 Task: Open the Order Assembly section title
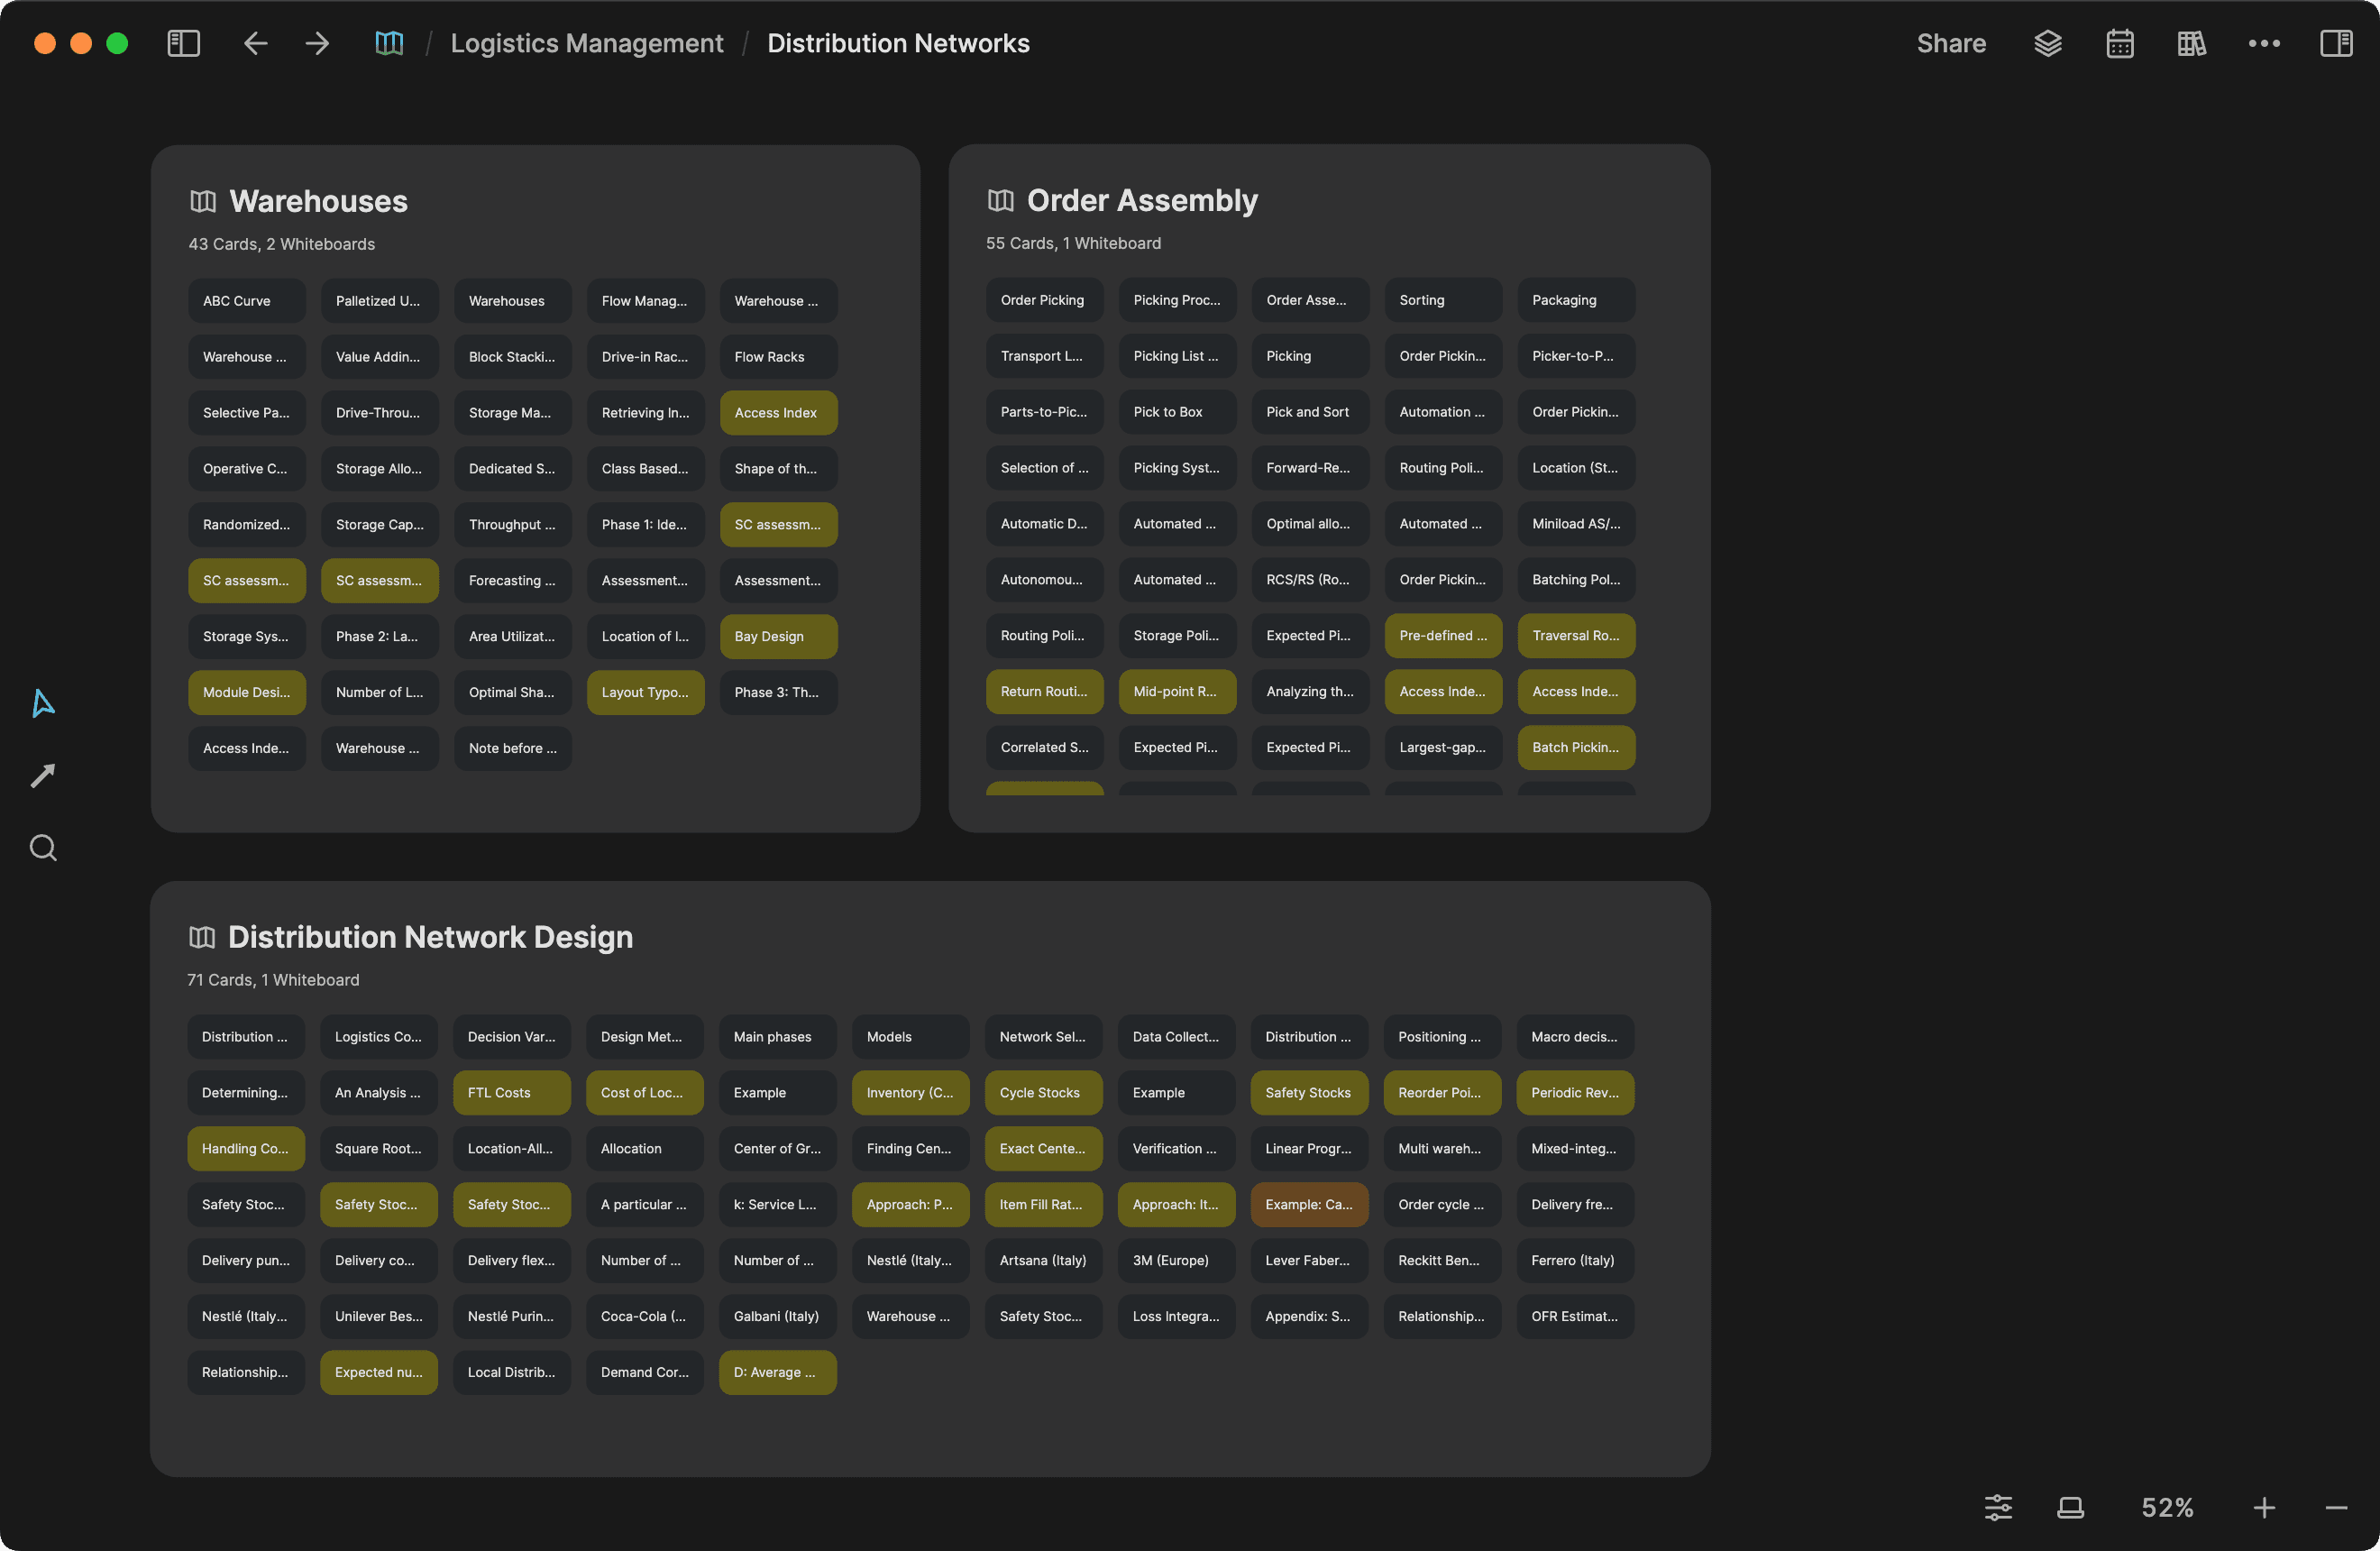[x=1142, y=200]
